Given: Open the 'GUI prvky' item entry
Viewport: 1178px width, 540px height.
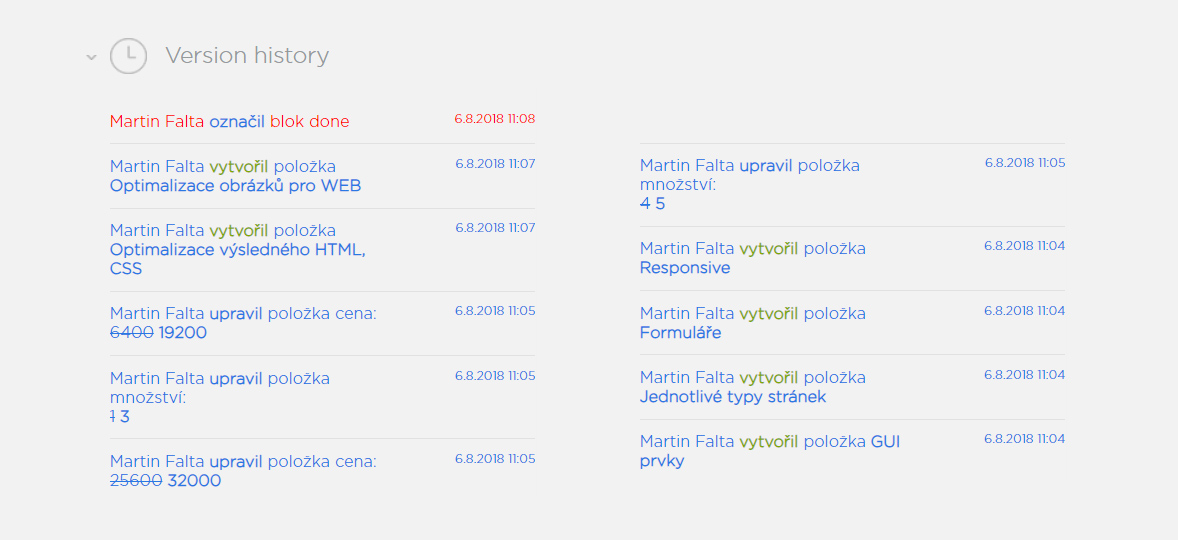Looking at the screenshot, I should pyautogui.click(x=770, y=451).
